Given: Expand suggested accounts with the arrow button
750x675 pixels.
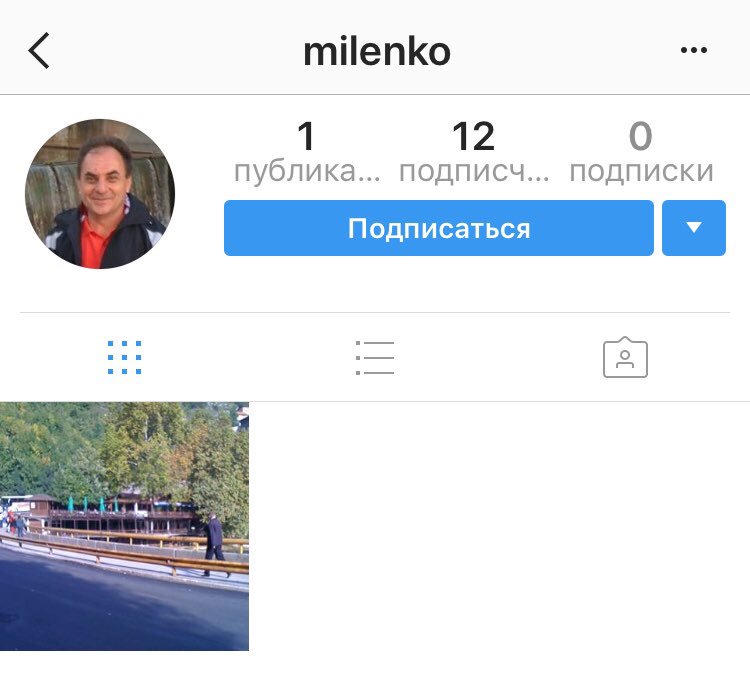Looking at the screenshot, I should 694,228.
